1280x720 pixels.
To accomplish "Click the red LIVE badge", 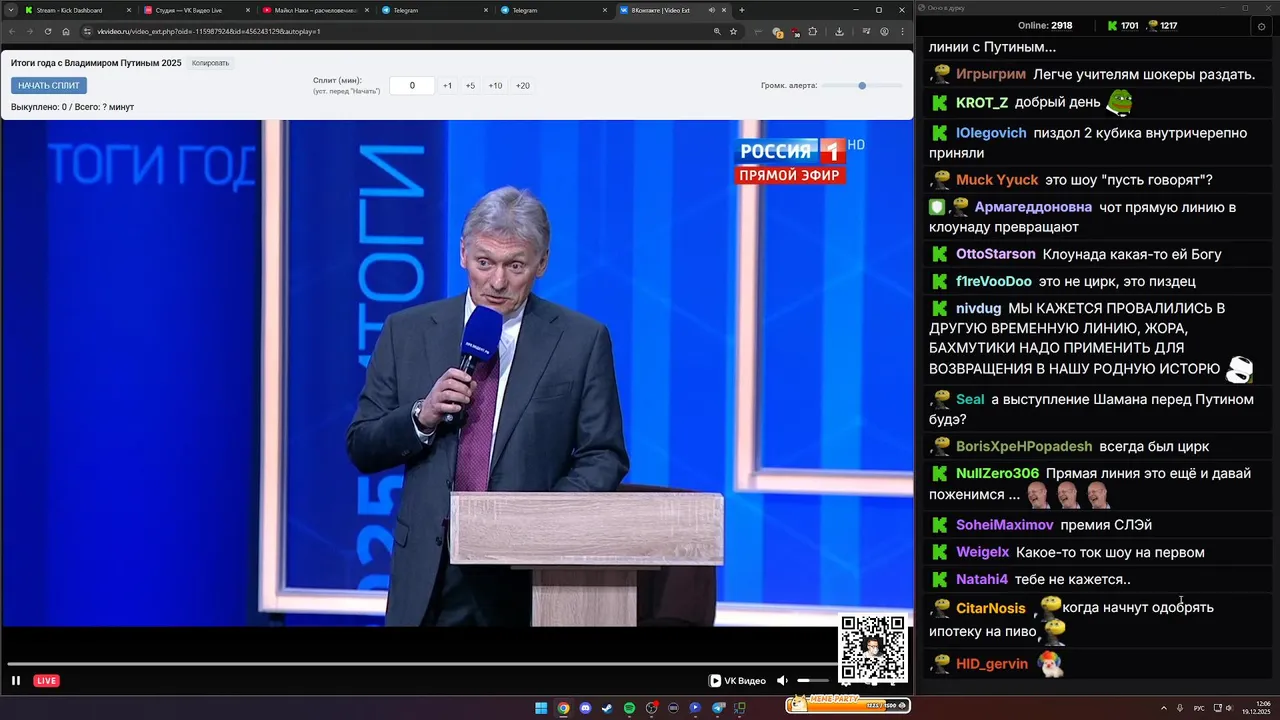I will (46, 680).
